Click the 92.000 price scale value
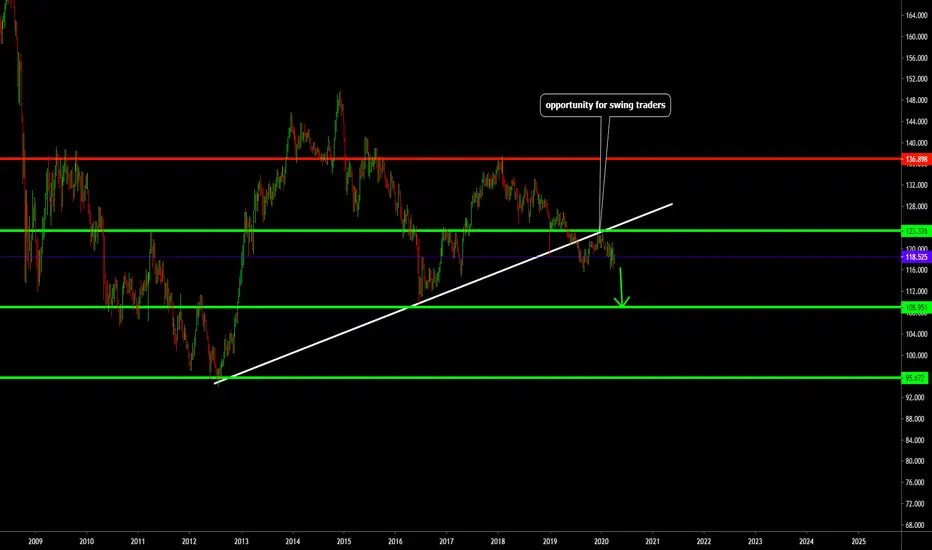This screenshot has width=932, height=550. point(917,397)
